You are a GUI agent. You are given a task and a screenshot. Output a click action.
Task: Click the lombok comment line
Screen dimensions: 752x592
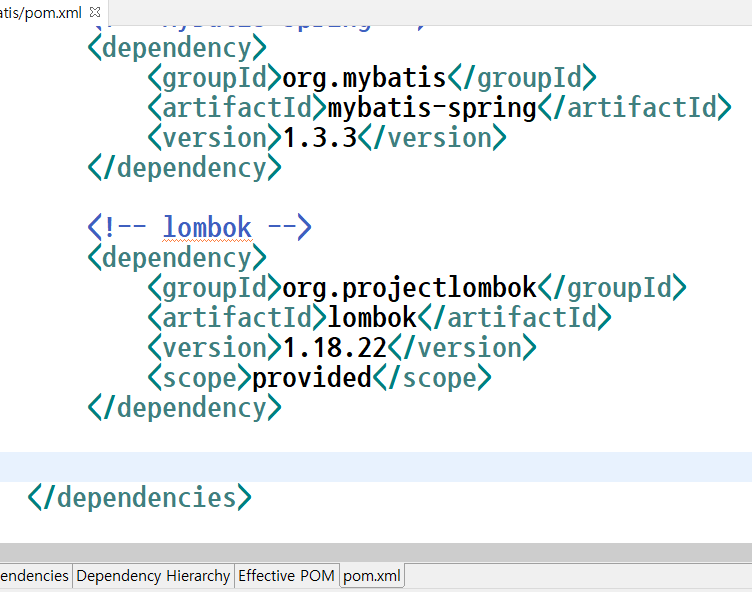(x=200, y=227)
